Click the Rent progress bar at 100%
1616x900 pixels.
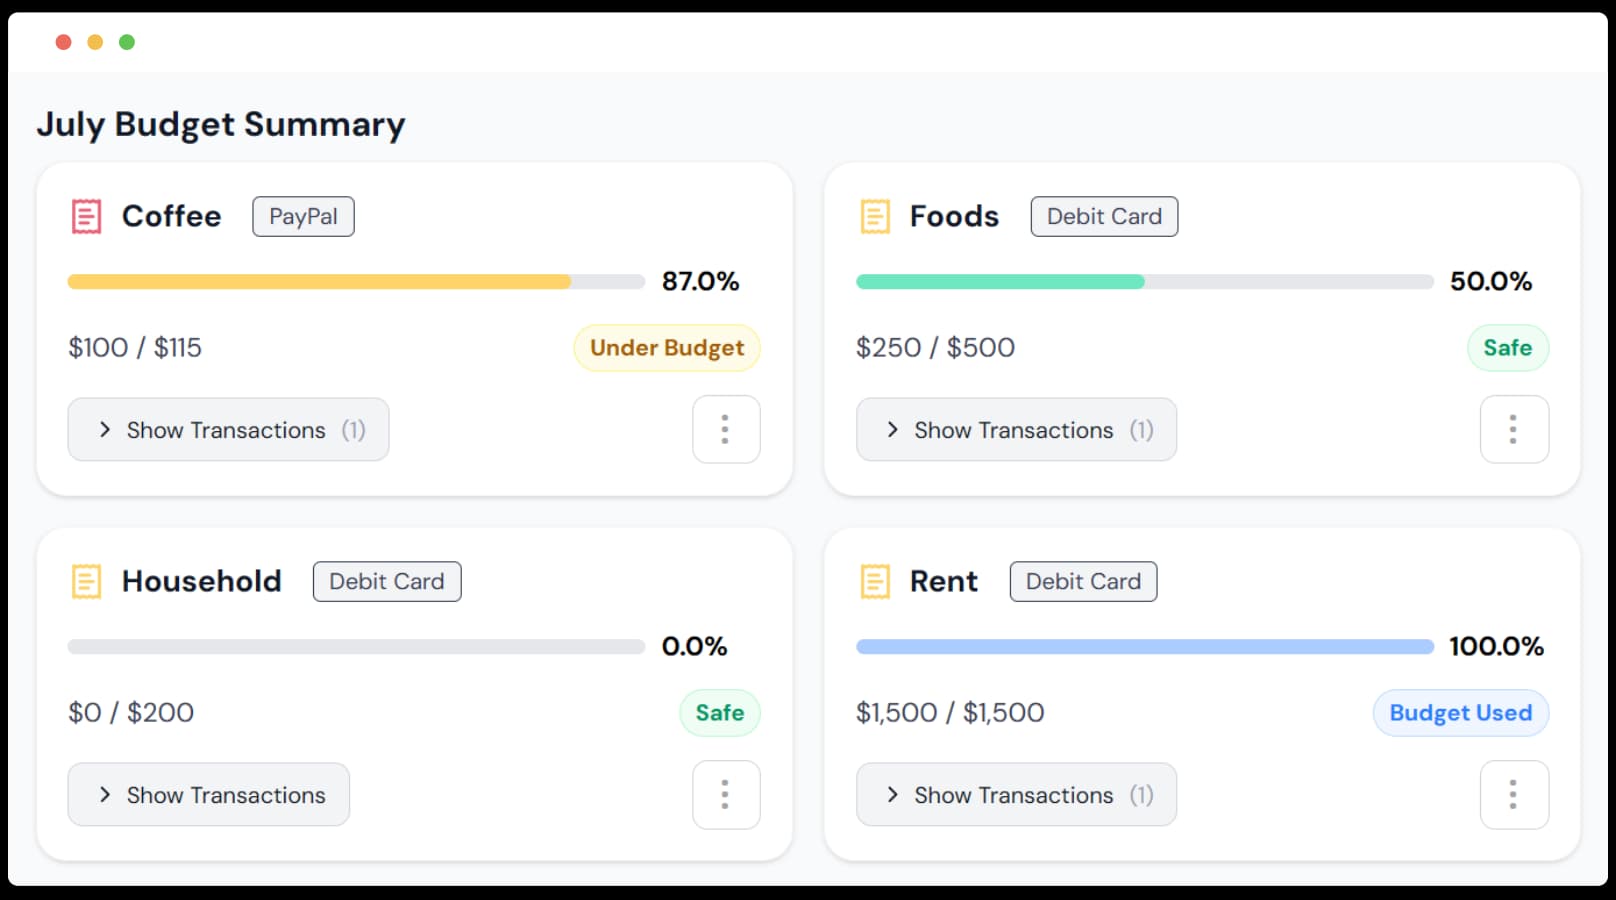pos(1144,647)
